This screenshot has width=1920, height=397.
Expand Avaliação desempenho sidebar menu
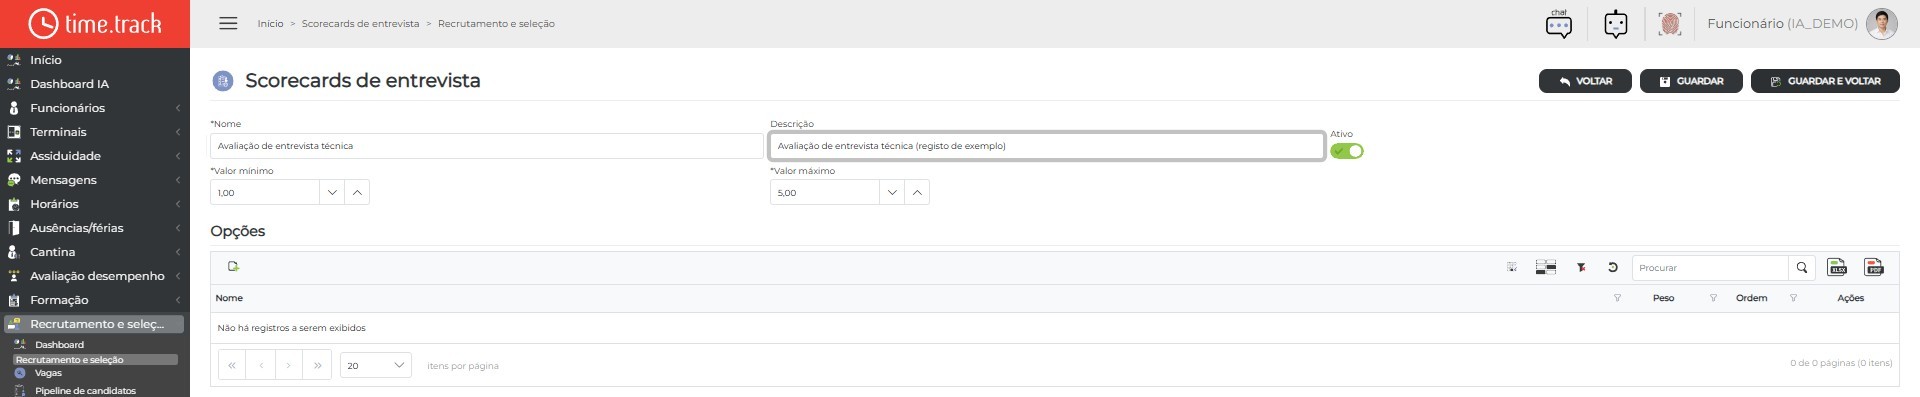point(95,276)
